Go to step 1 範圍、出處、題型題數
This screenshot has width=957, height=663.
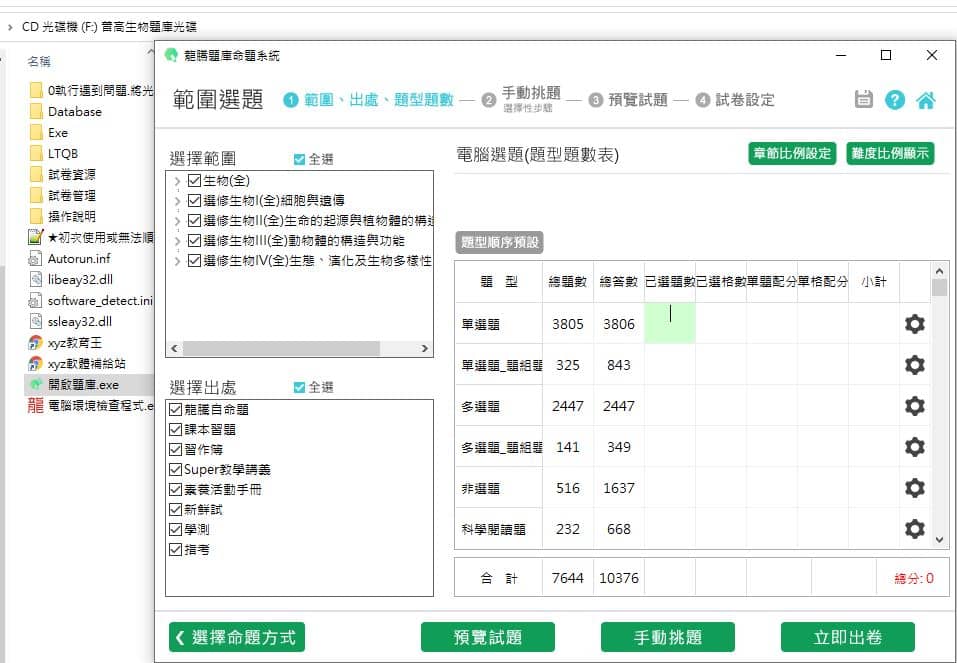pos(369,100)
